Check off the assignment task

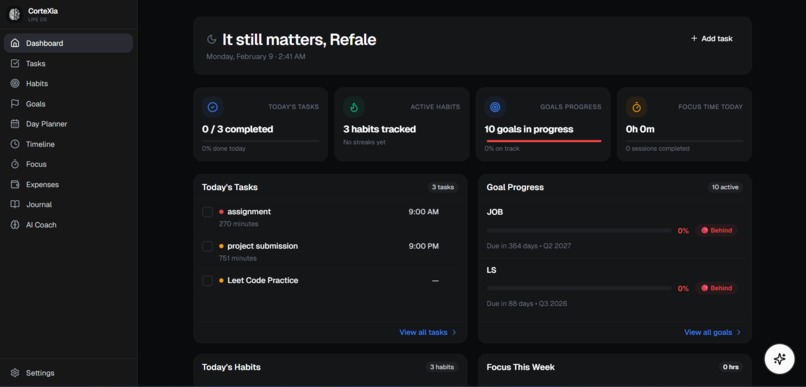click(207, 212)
